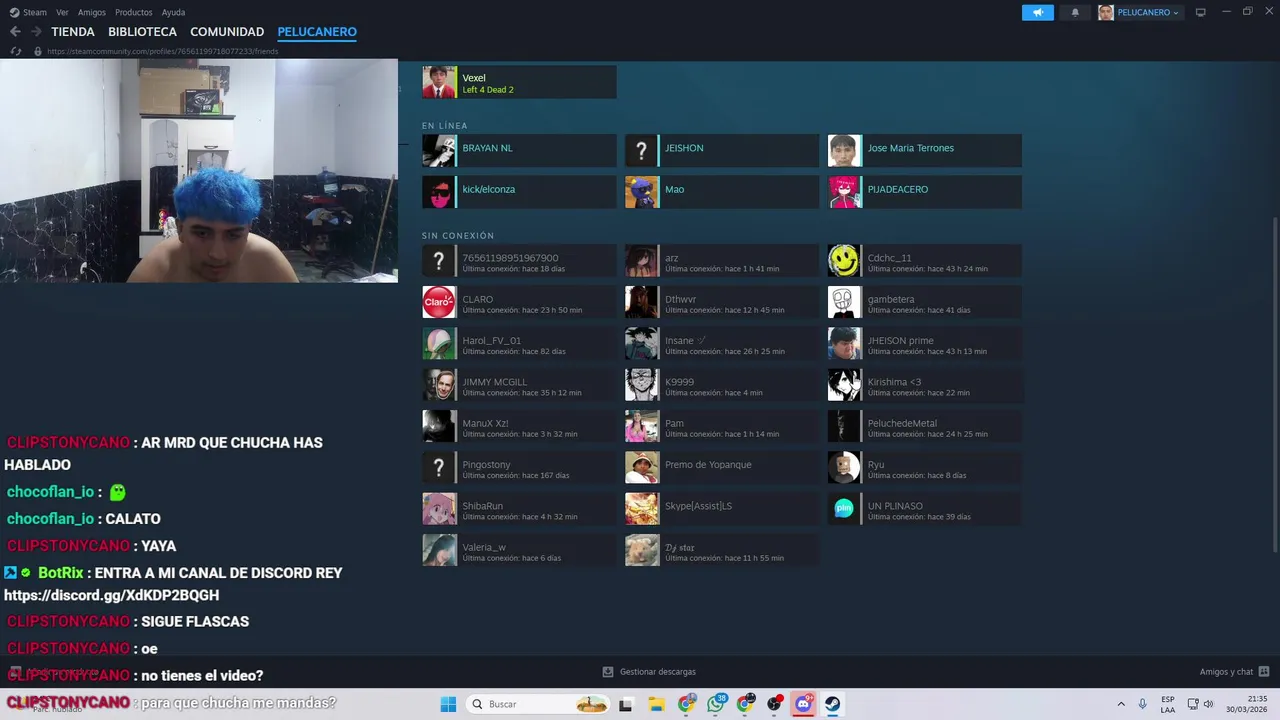The height and width of the screenshot is (720, 1280).
Task: Open Mao's avatar
Action: [x=642, y=192]
